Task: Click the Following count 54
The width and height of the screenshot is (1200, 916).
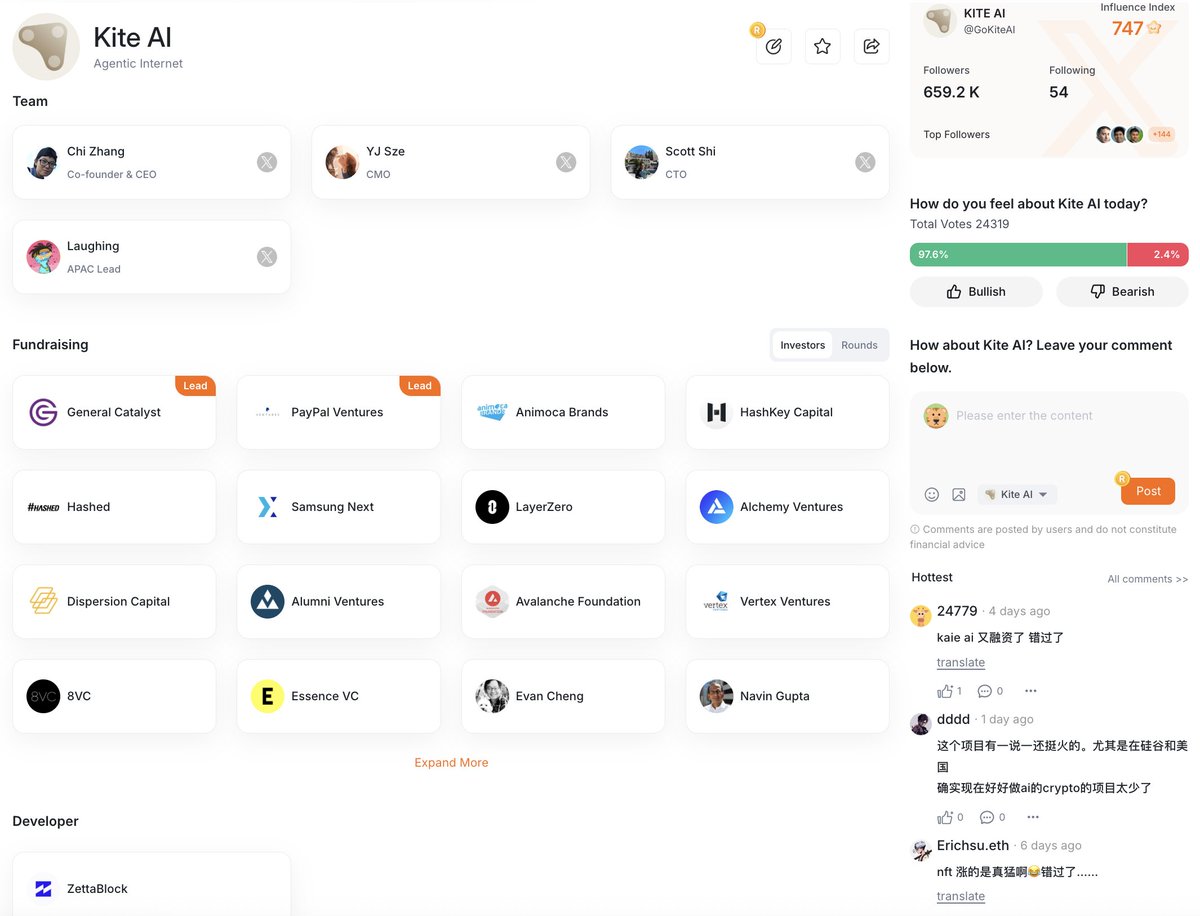Action: (1059, 92)
